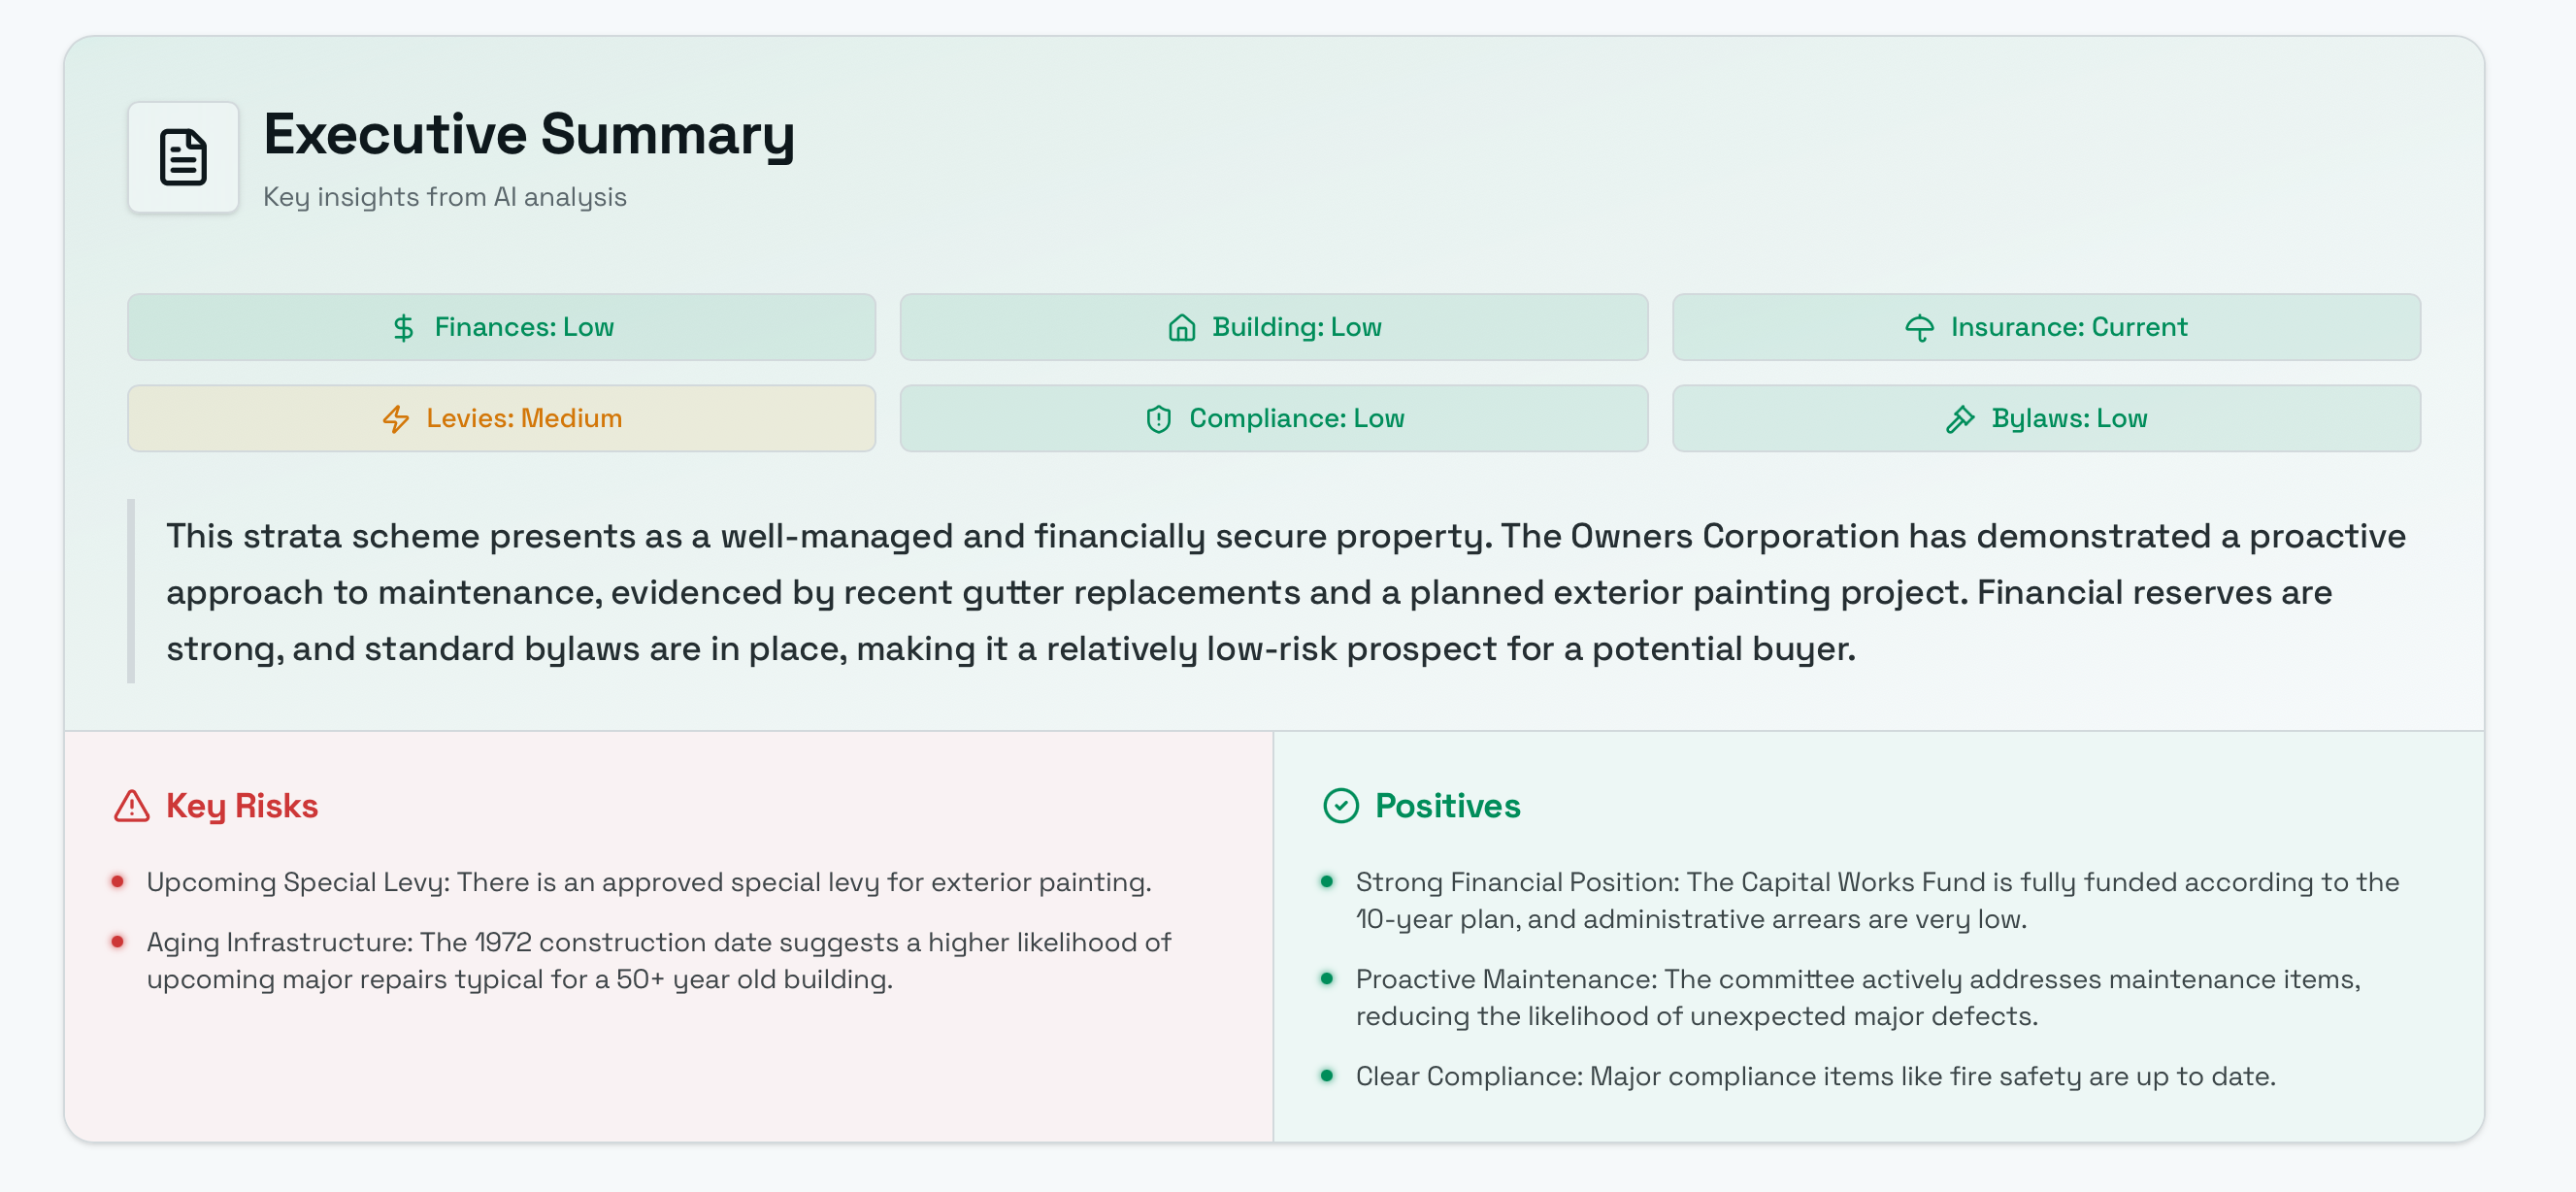
Task: Select the Finances: Low badge
Action: 501,327
